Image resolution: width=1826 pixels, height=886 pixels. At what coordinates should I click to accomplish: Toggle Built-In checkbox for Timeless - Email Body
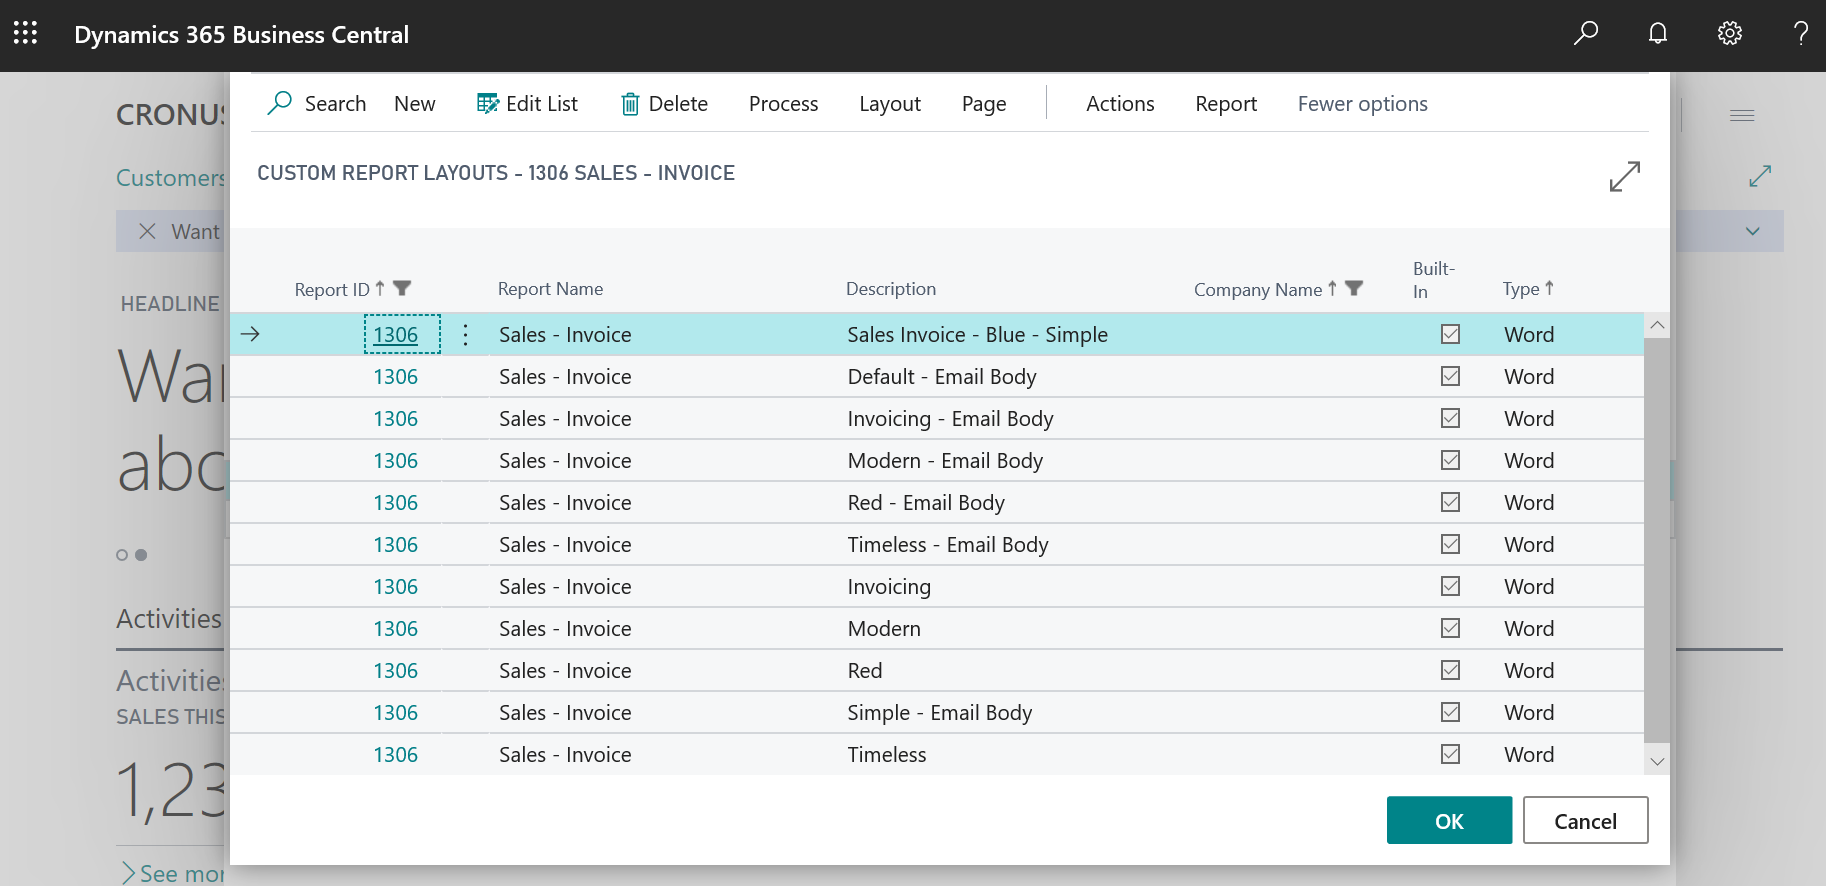(1450, 544)
